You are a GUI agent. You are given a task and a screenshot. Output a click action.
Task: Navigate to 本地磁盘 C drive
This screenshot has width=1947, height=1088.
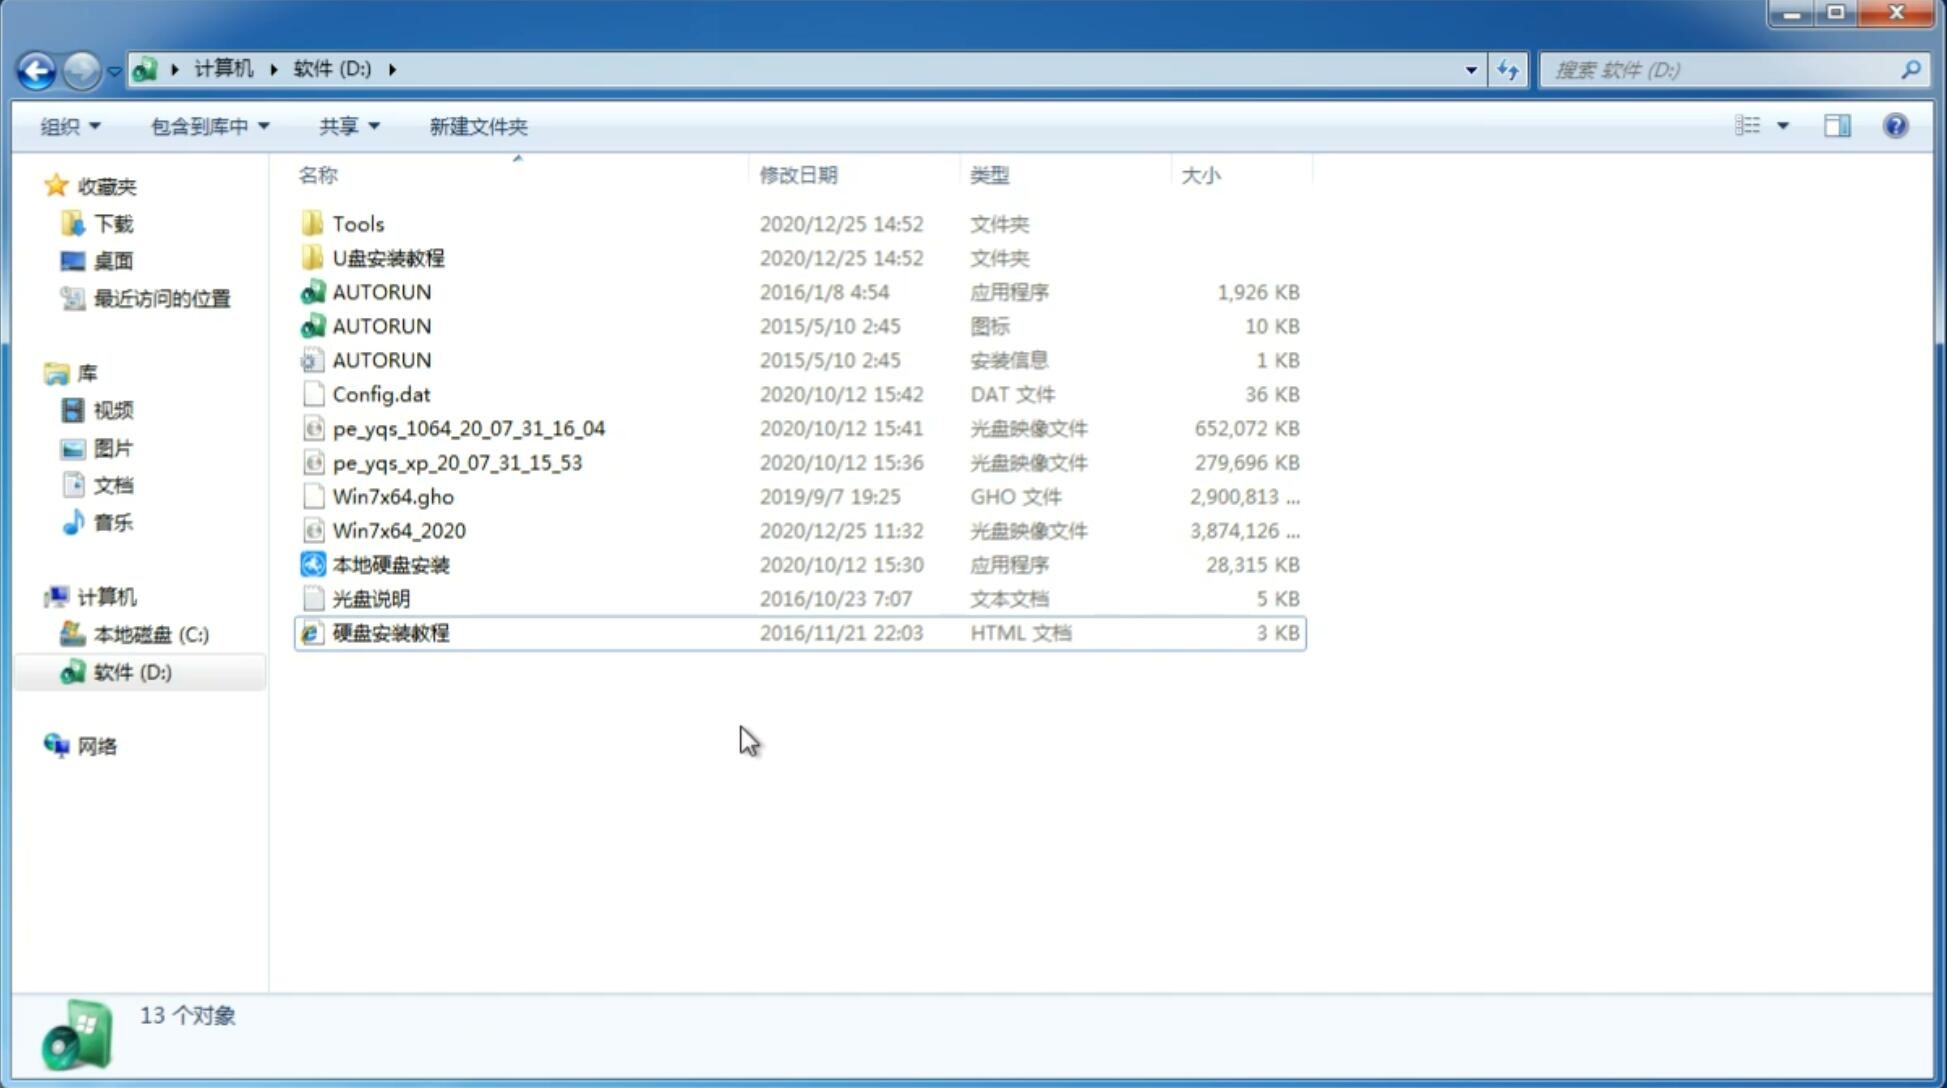151,634
